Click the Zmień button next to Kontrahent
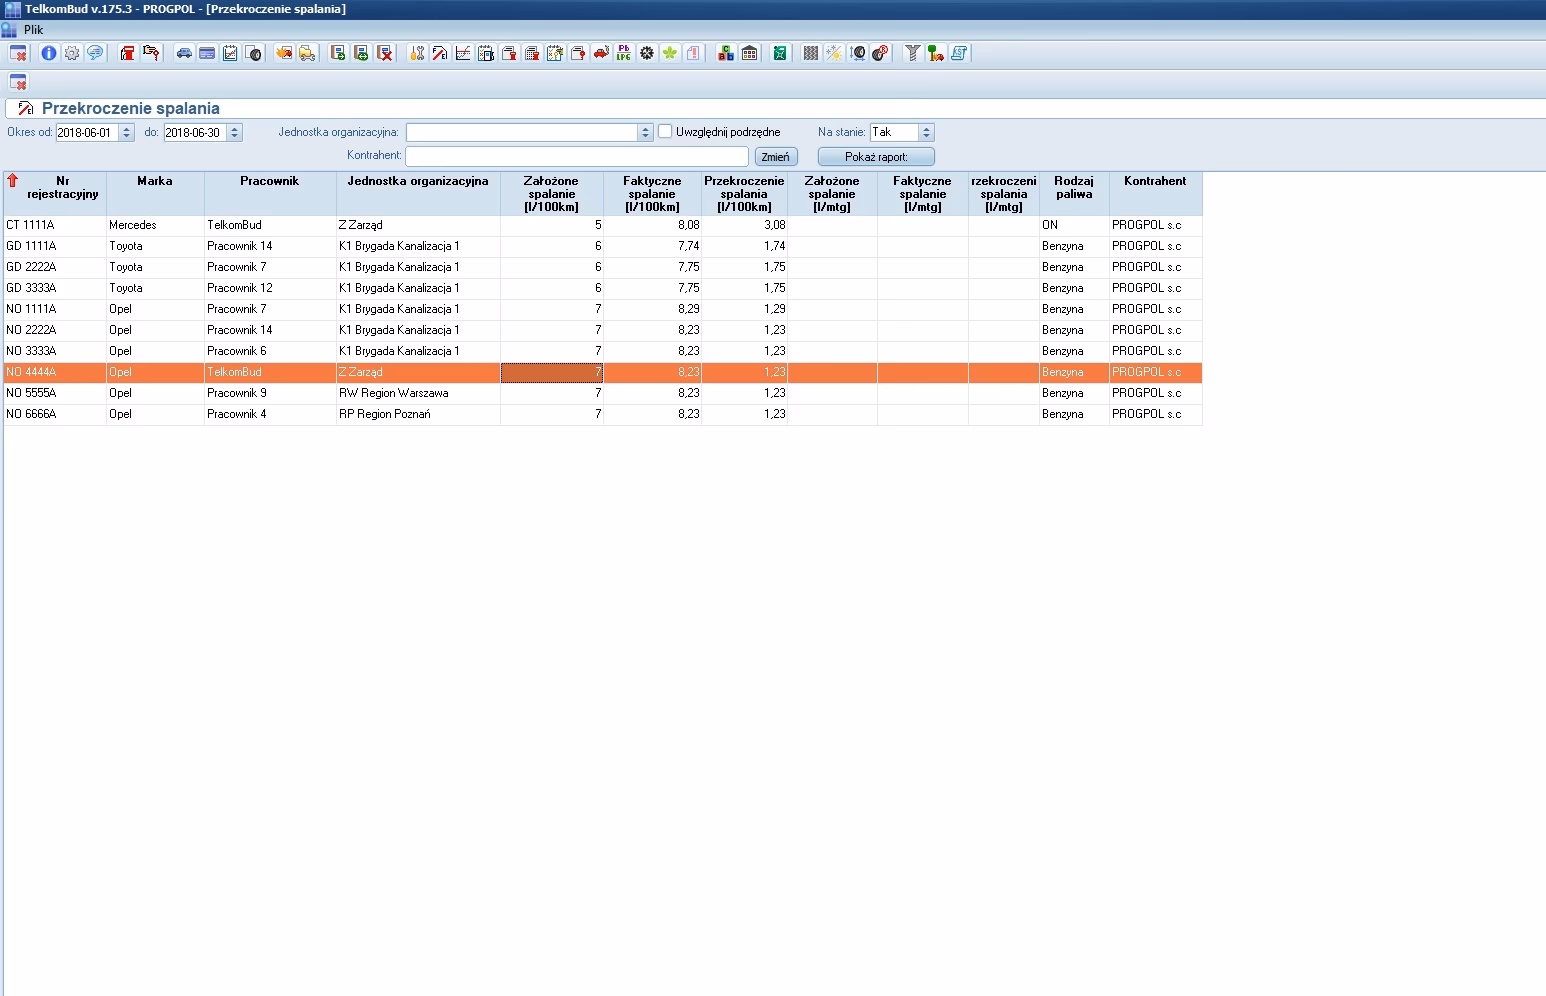 (775, 157)
